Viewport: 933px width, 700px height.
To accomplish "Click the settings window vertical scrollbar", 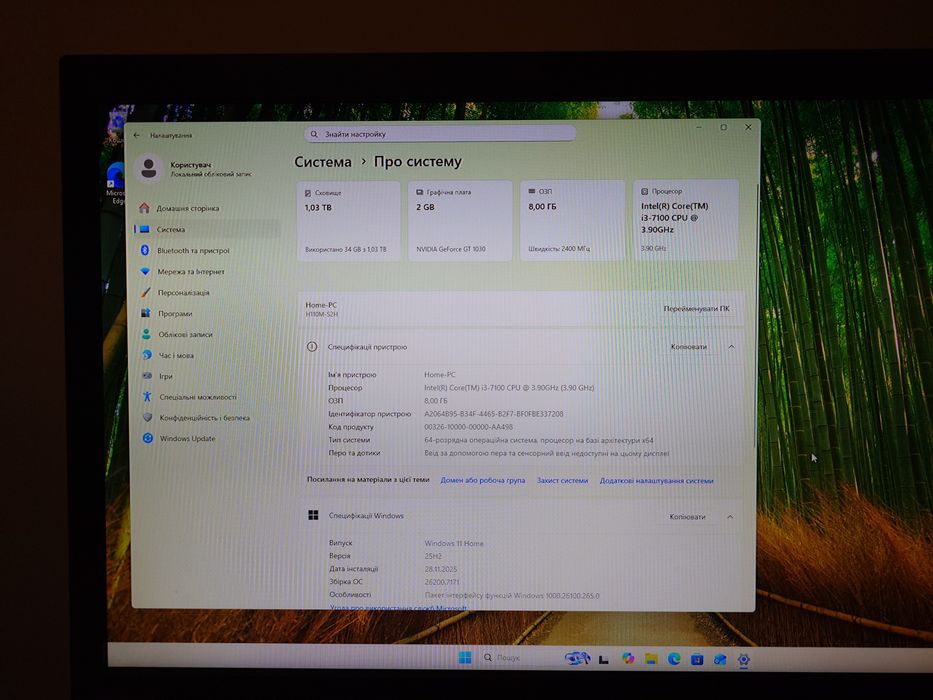I will [x=756, y=315].
